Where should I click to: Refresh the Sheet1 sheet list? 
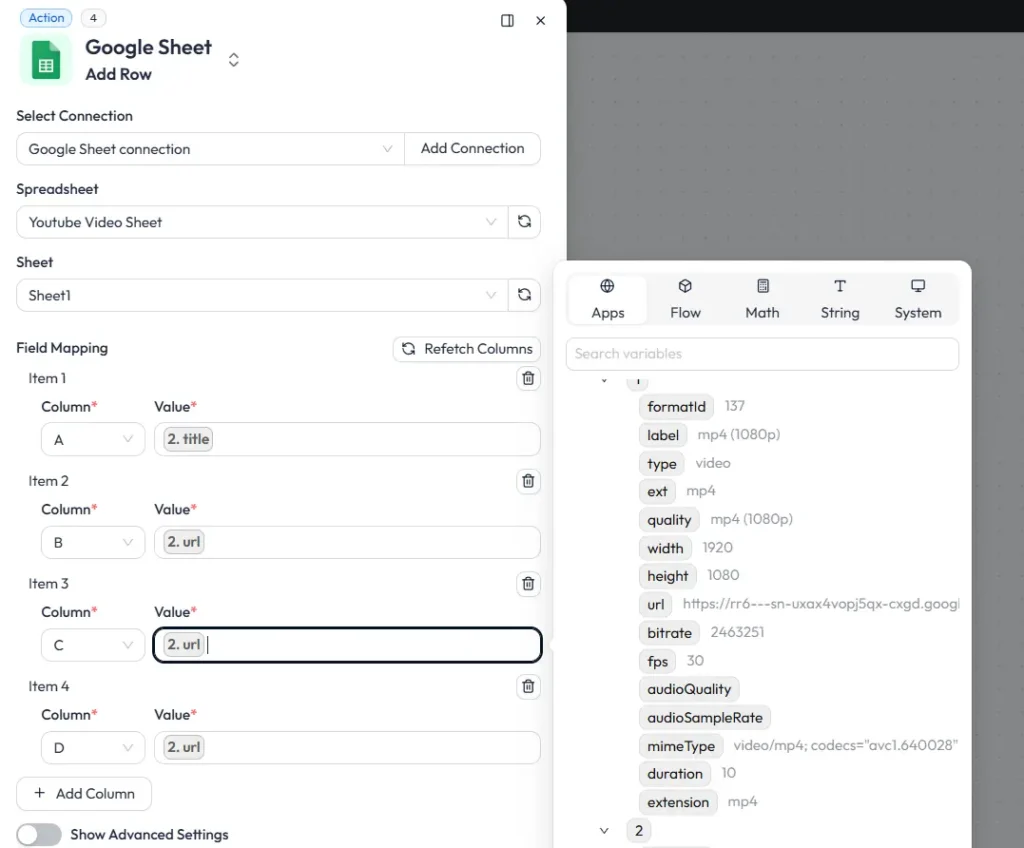coord(524,295)
